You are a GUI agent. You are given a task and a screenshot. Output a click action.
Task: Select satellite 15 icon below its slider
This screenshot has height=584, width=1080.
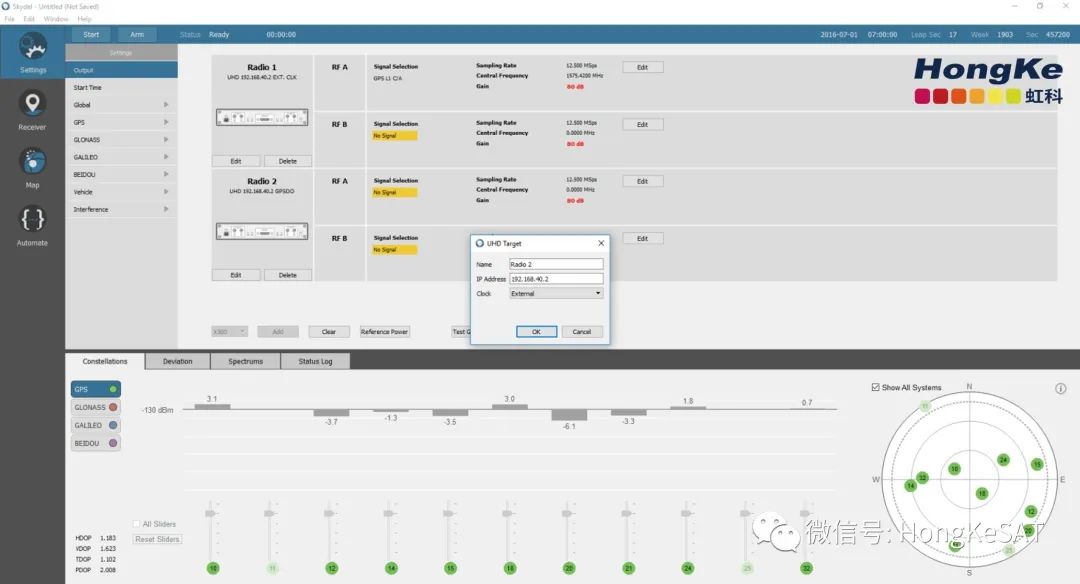(450, 568)
